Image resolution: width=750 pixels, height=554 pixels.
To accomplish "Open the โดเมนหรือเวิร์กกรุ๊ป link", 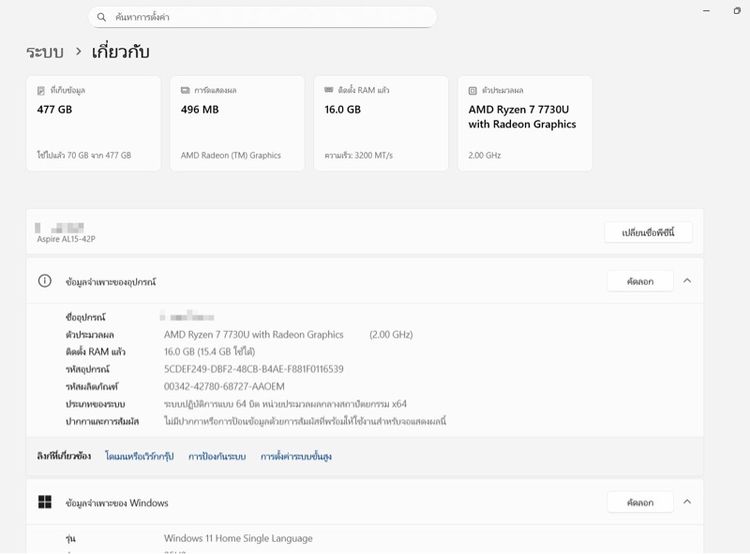I will pos(139,456).
